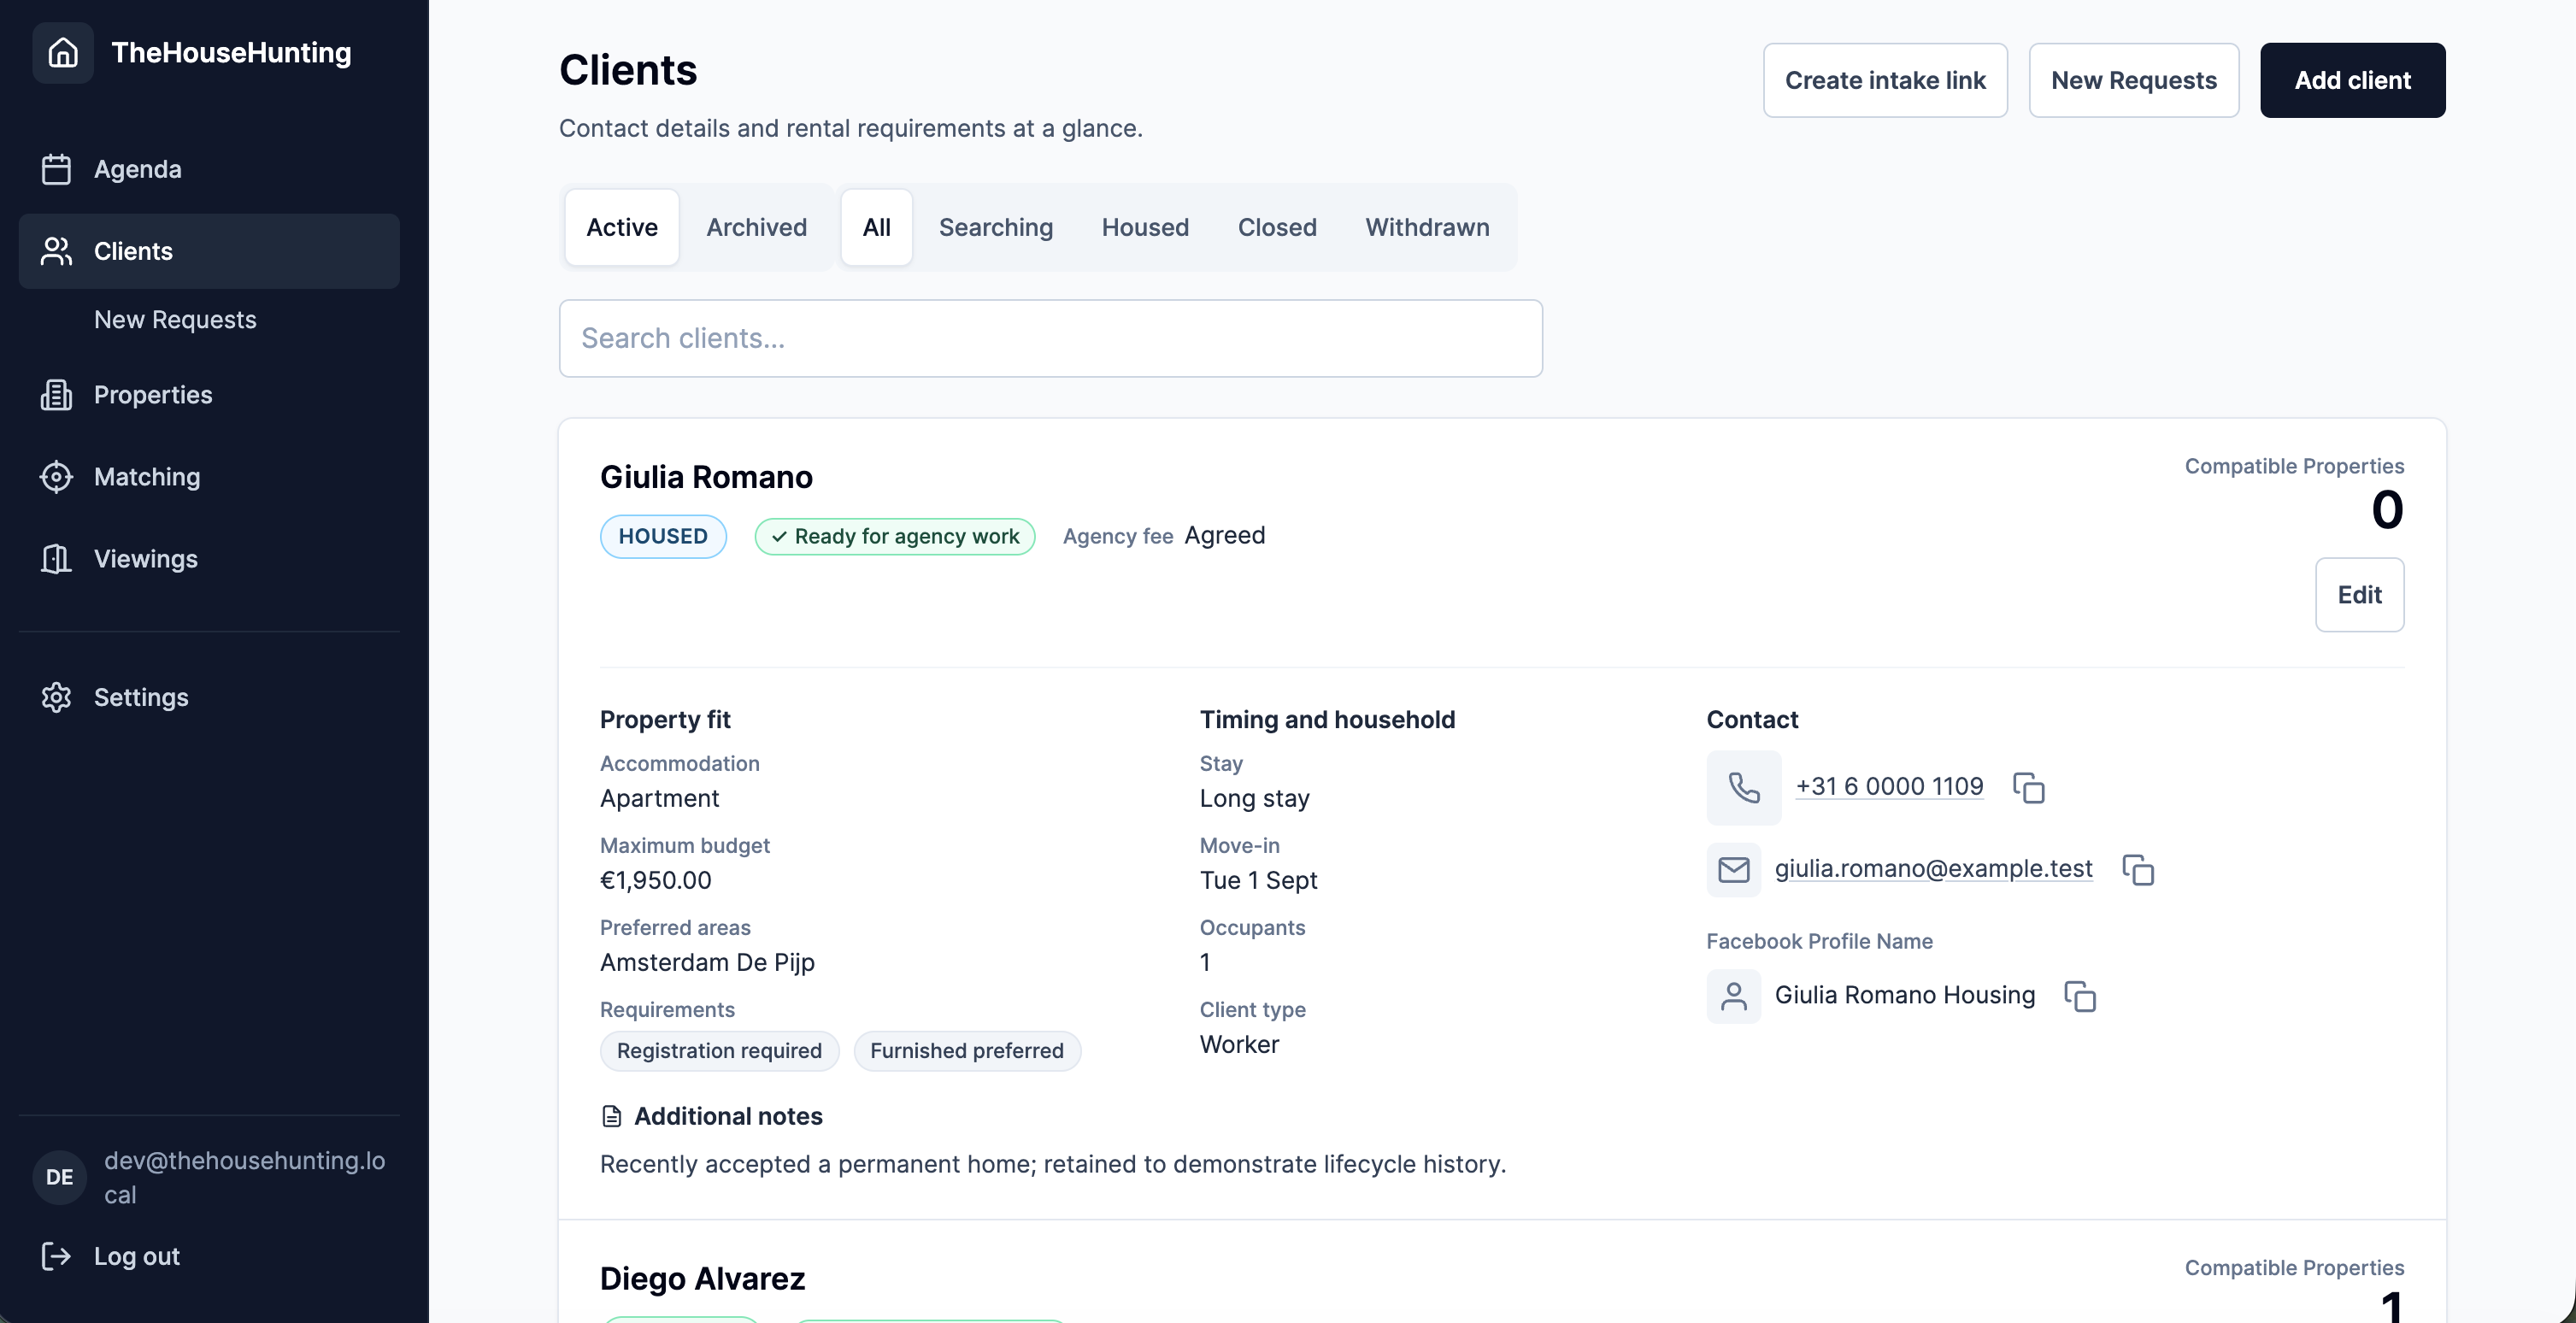
Task: Click the dev@thehousehunting.local account email
Action: coord(245,1177)
